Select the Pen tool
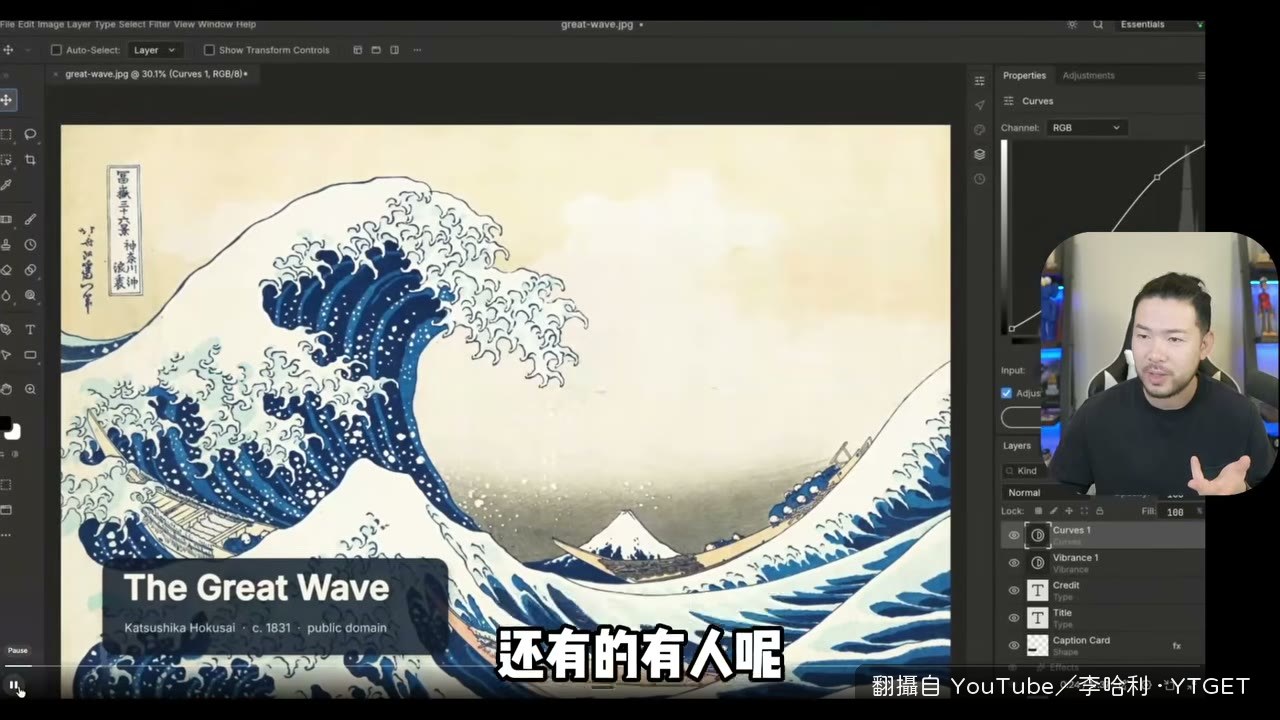This screenshot has width=1280, height=720. click(6, 329)
